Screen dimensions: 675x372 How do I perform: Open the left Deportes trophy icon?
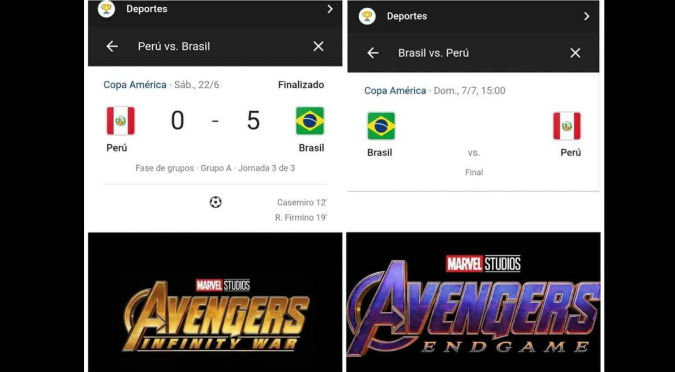click(106, 9)
